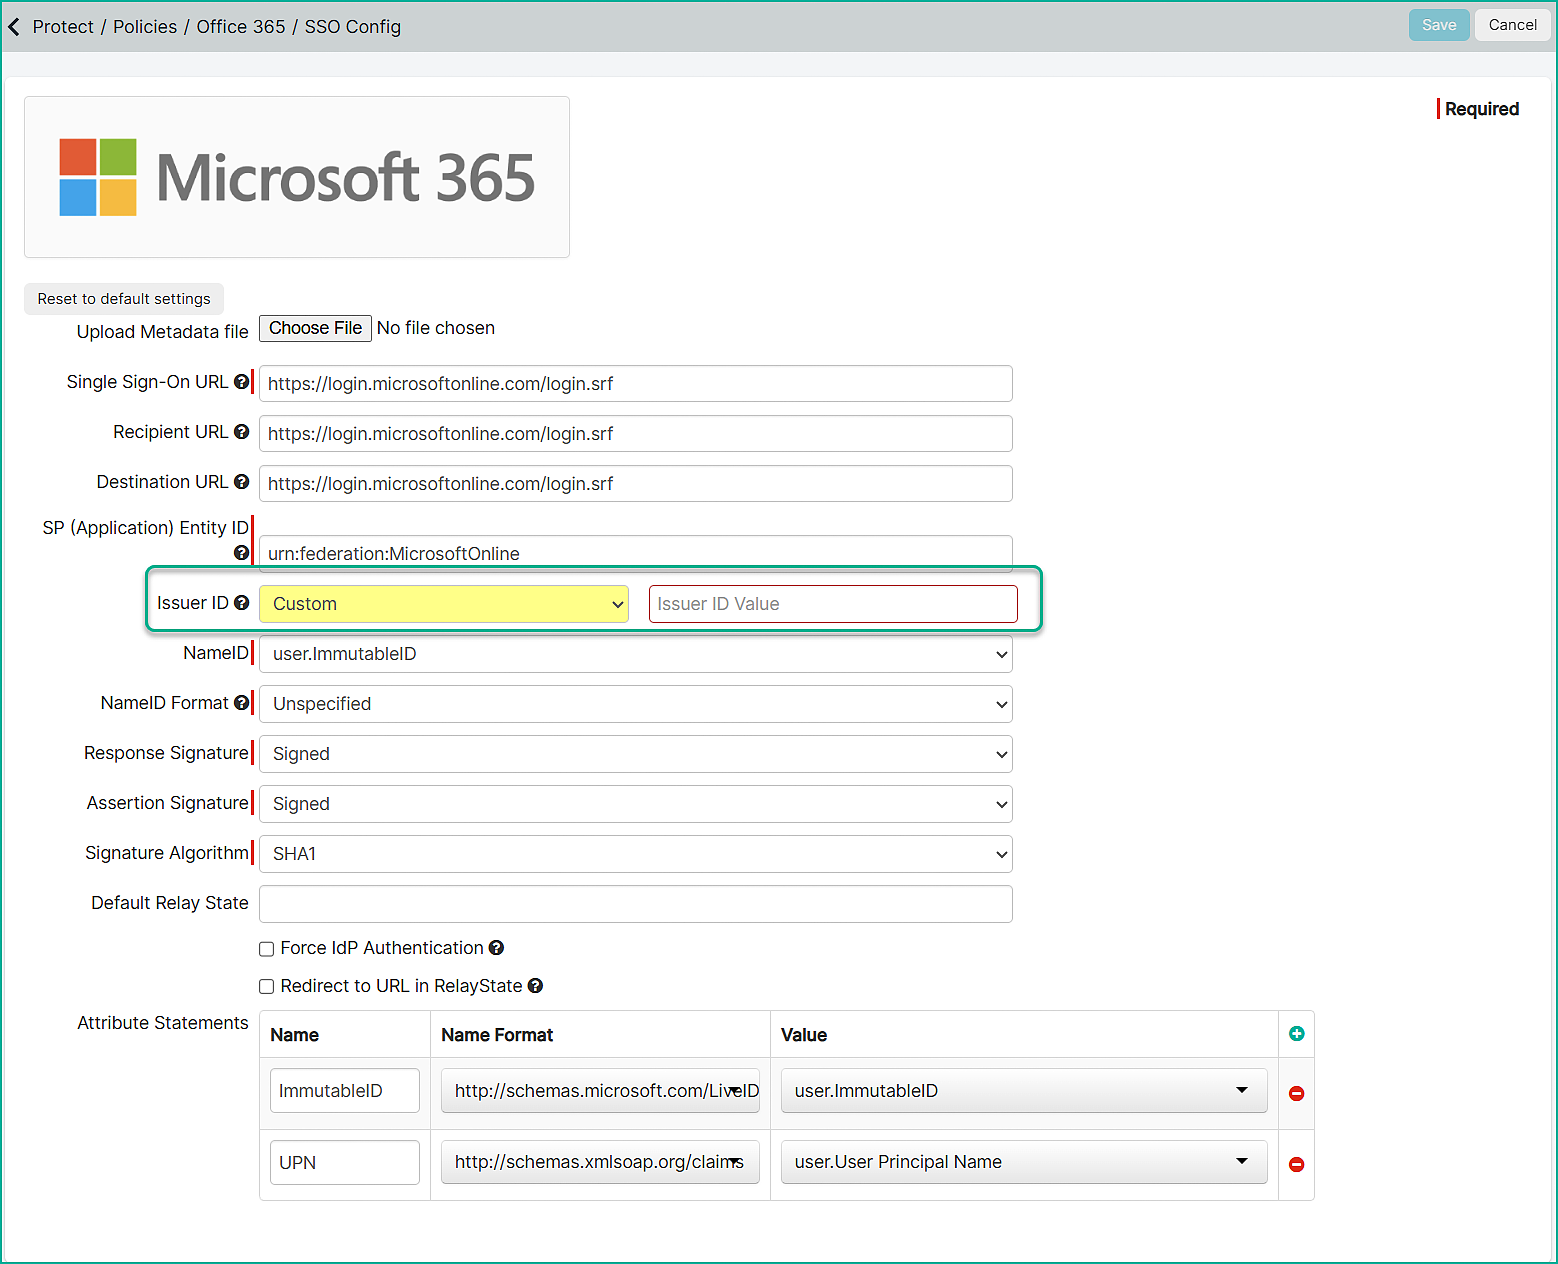This screenshot has height=1264, width=1558.
Task: Add a new attribute statement row
Action: tap(1296, 1034)
